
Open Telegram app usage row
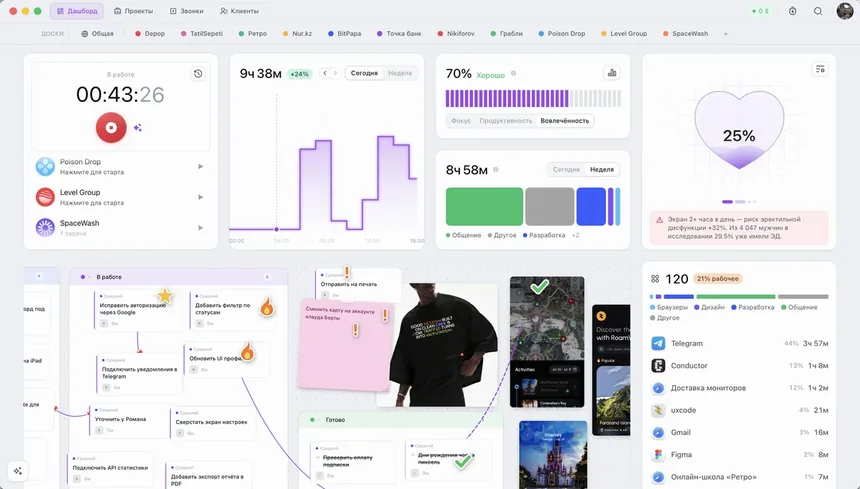coord(739,344)
